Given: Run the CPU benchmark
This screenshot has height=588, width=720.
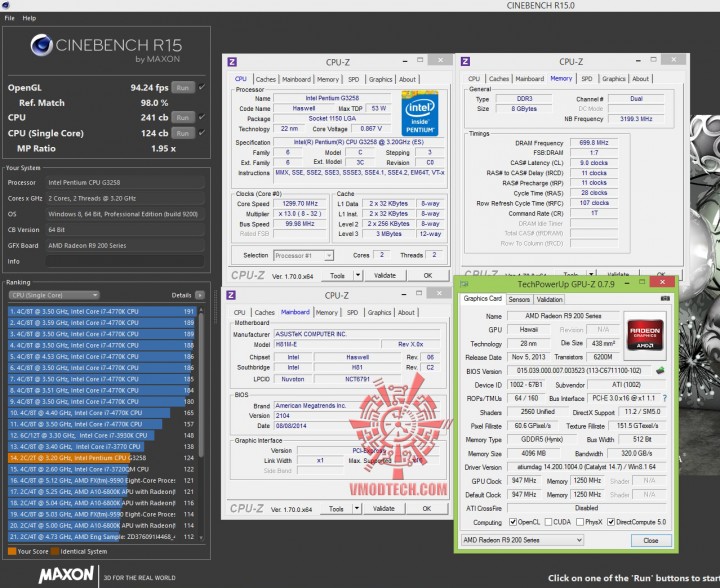Looking at the screenshot, I should pos(183,118).
